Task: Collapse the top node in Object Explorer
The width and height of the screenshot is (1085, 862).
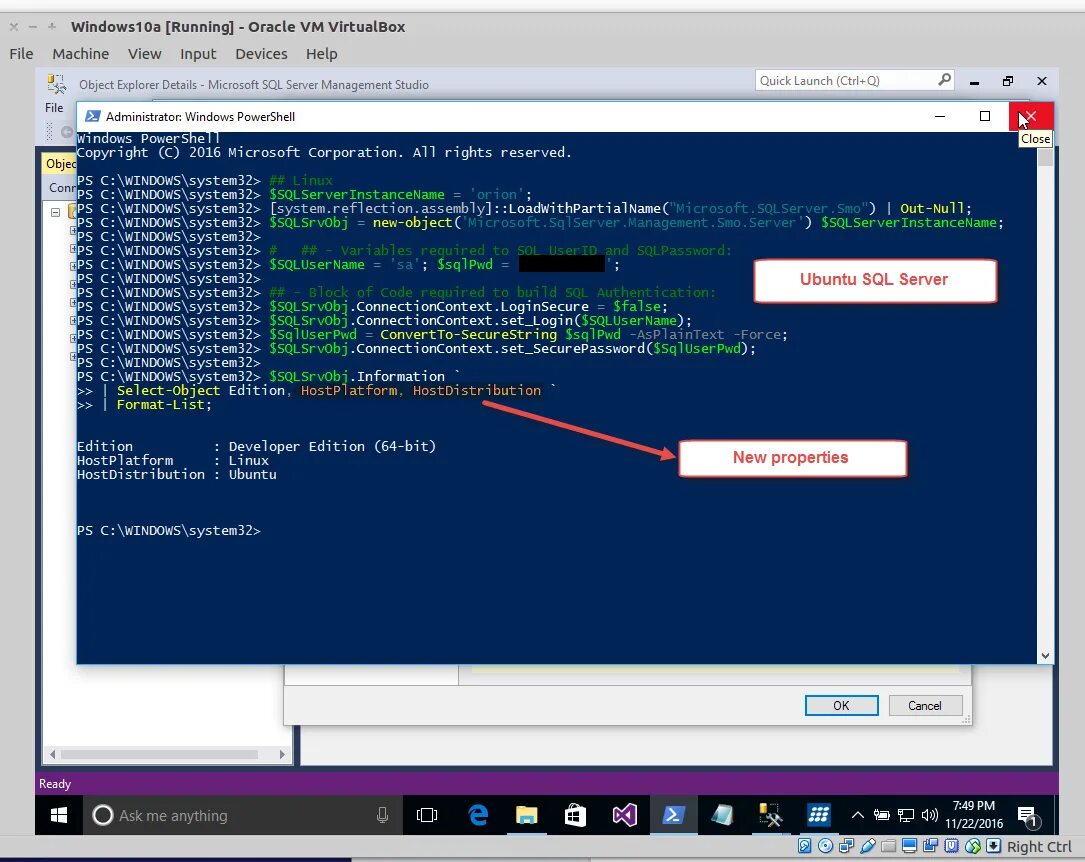Action: [57, 212]
